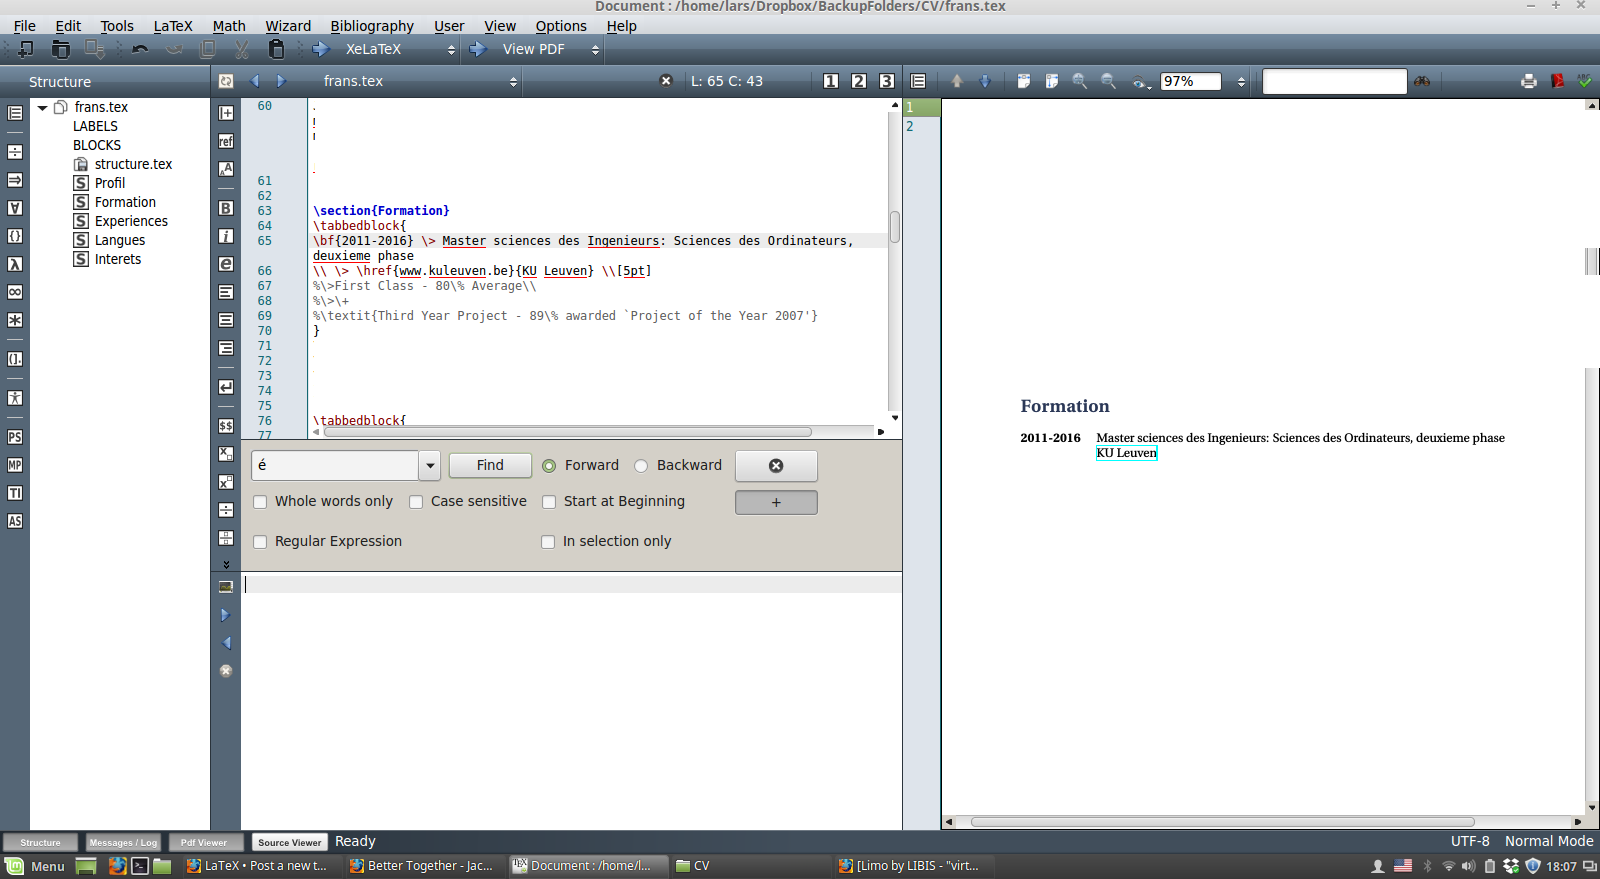Open the AS asymptote commands panel
Viewport: 1600px width, 879px height.
(x=15, y=521)
